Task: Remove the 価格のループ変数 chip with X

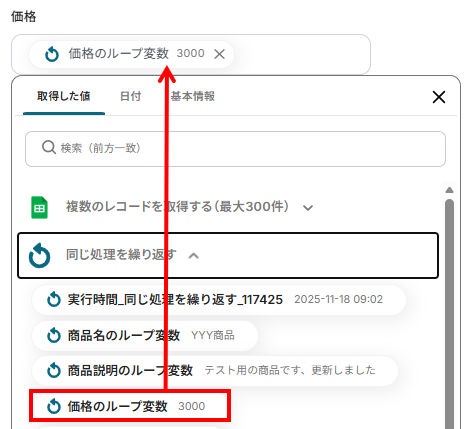Action: pyautogui.click(x=219, y=54)
